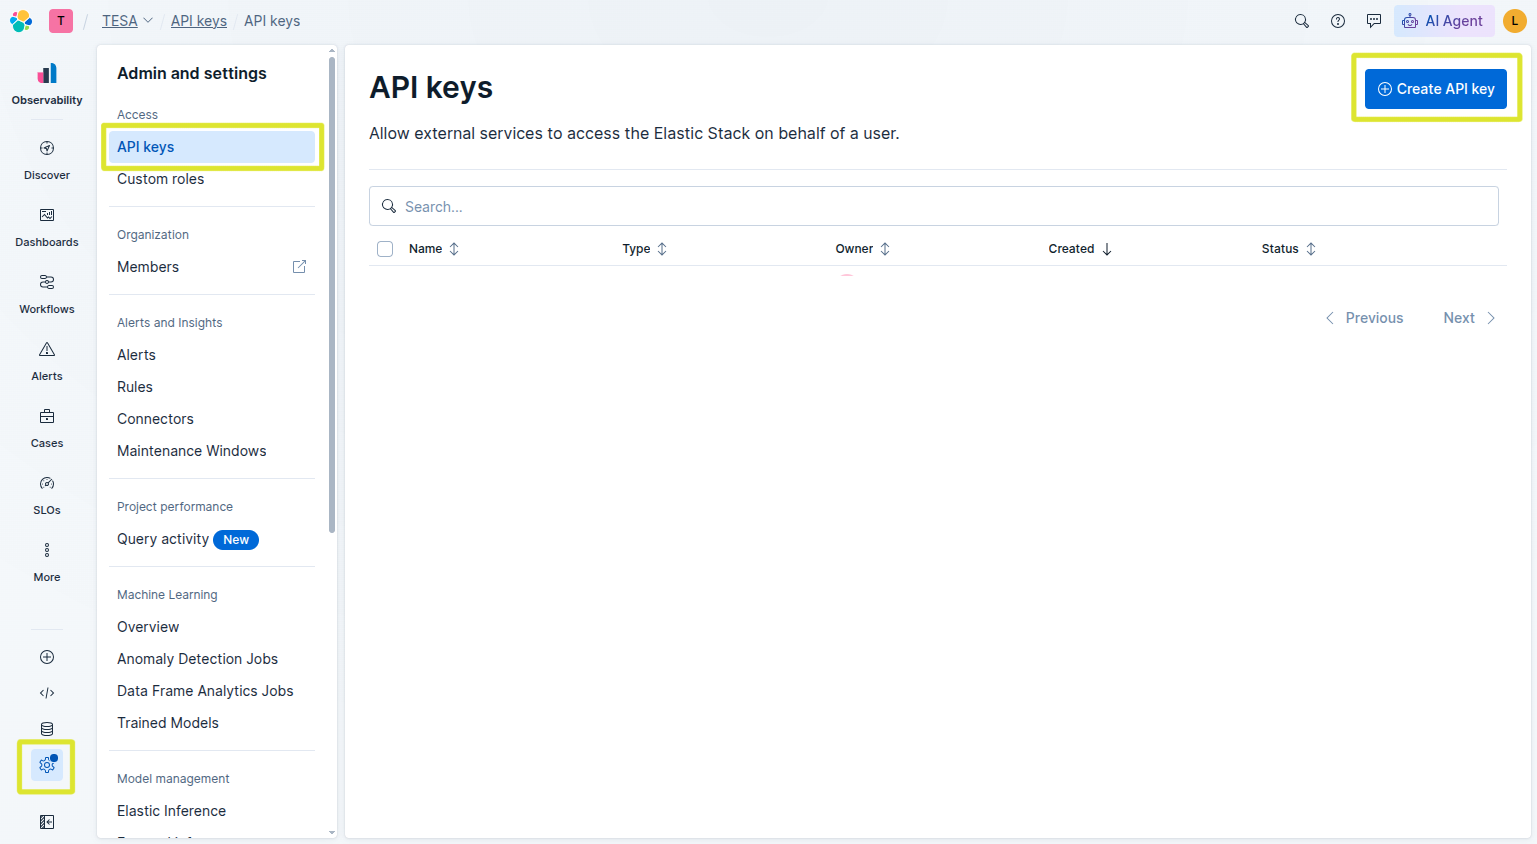Sort the table by Type column

coord(645,249)
